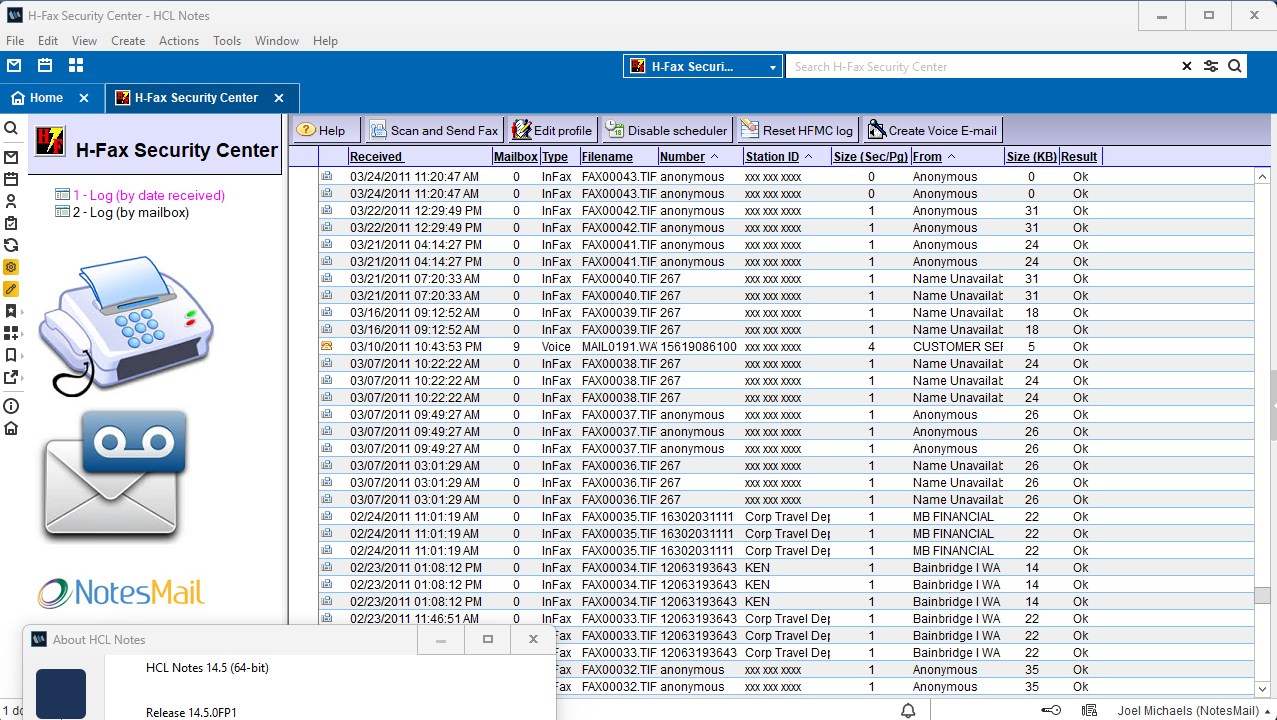Viewport: 1277px width, 720px height.
Task: Click the voicemail envelope image
Action: click(x=115, y=473)
